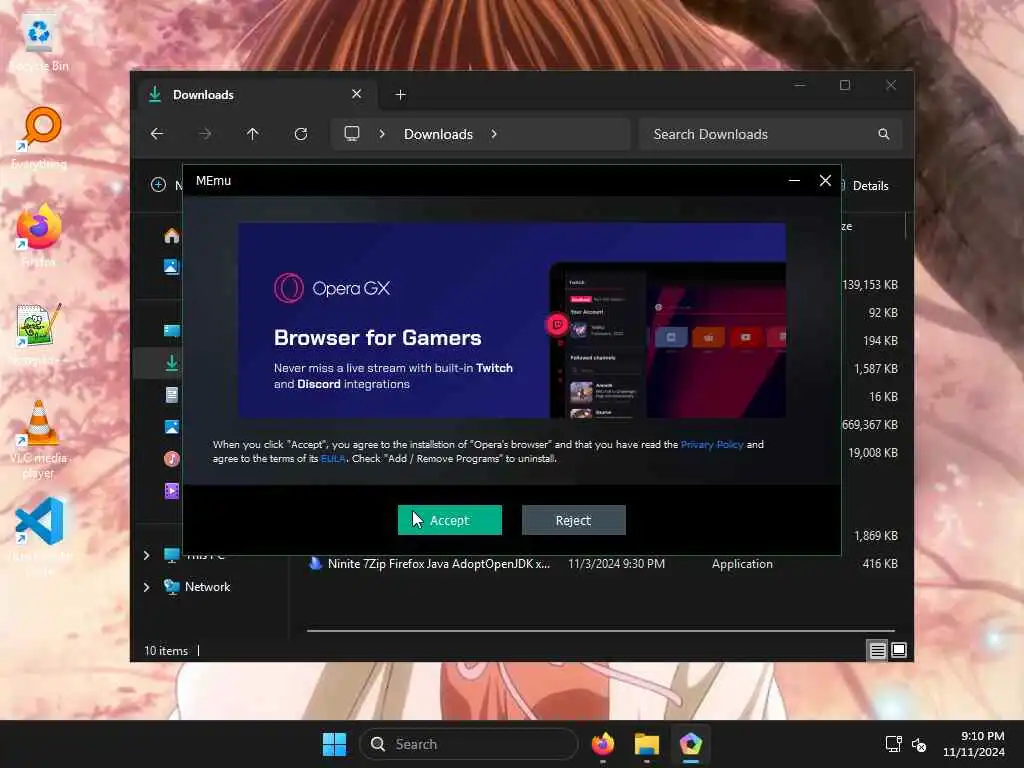Click the 10 items status text

(x=166, y=650)
